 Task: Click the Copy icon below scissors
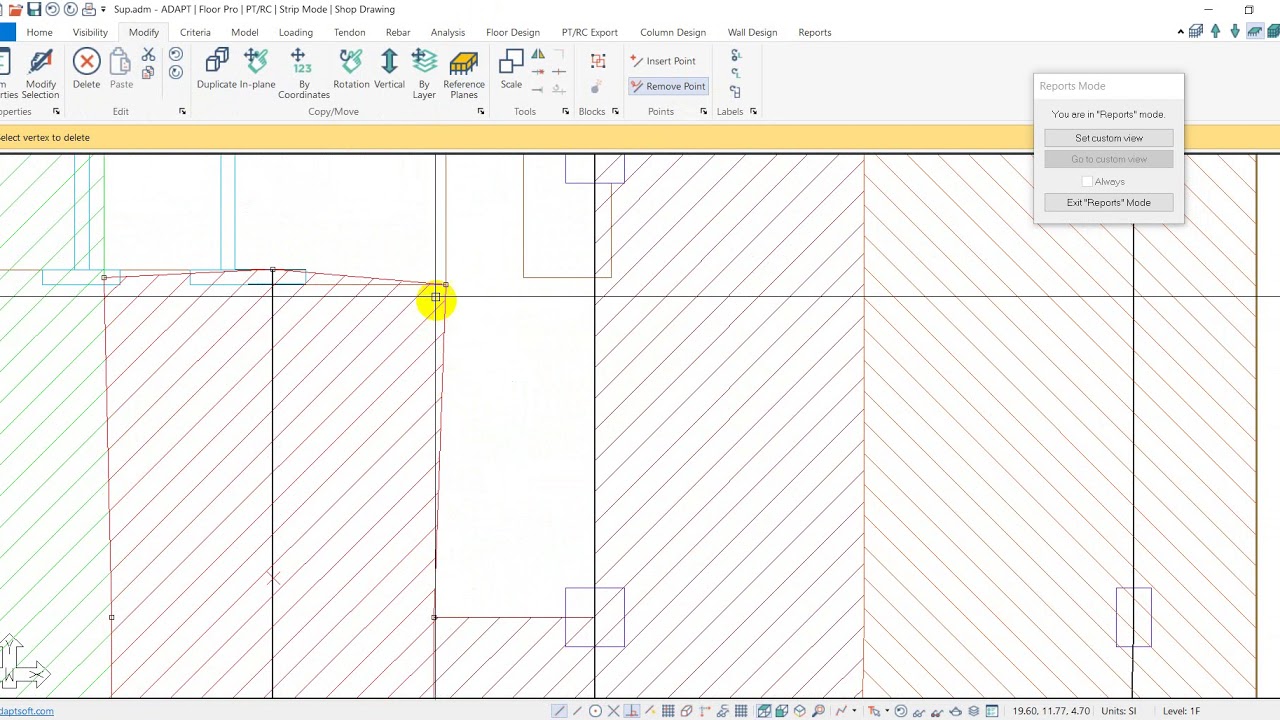(x=148, y=73)
